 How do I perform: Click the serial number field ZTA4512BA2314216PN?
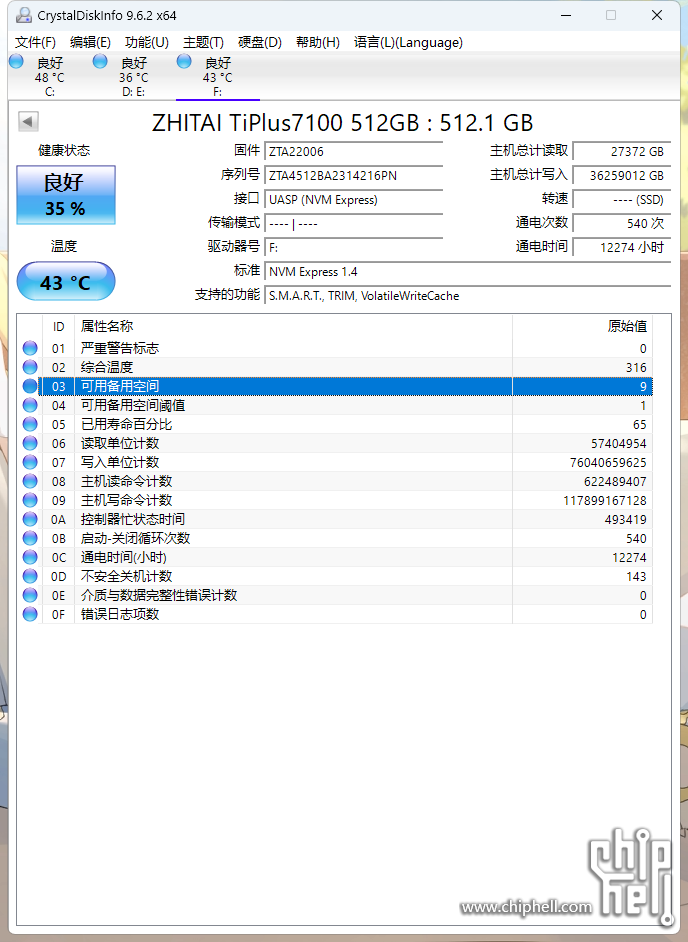pos(353,175)
